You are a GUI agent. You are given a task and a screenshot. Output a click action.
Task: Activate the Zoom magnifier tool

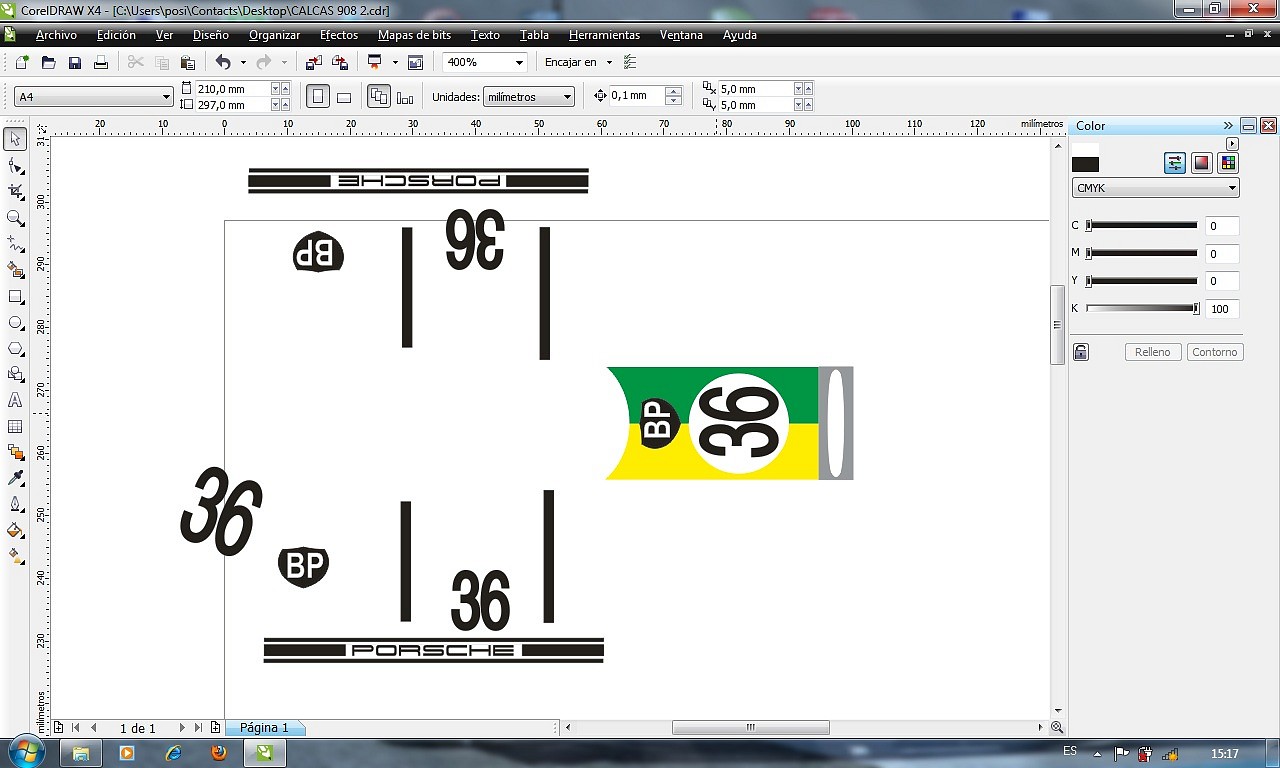coord(15,217)
